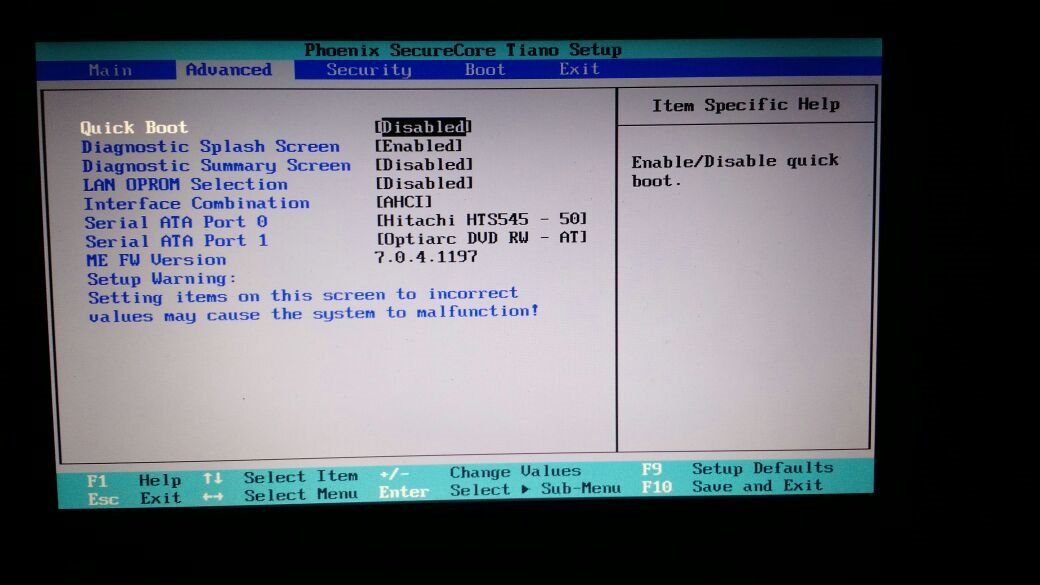This screenshot has width=1040, height=585.
Task: Click the Select Item hint text
Action: [300, 477]
